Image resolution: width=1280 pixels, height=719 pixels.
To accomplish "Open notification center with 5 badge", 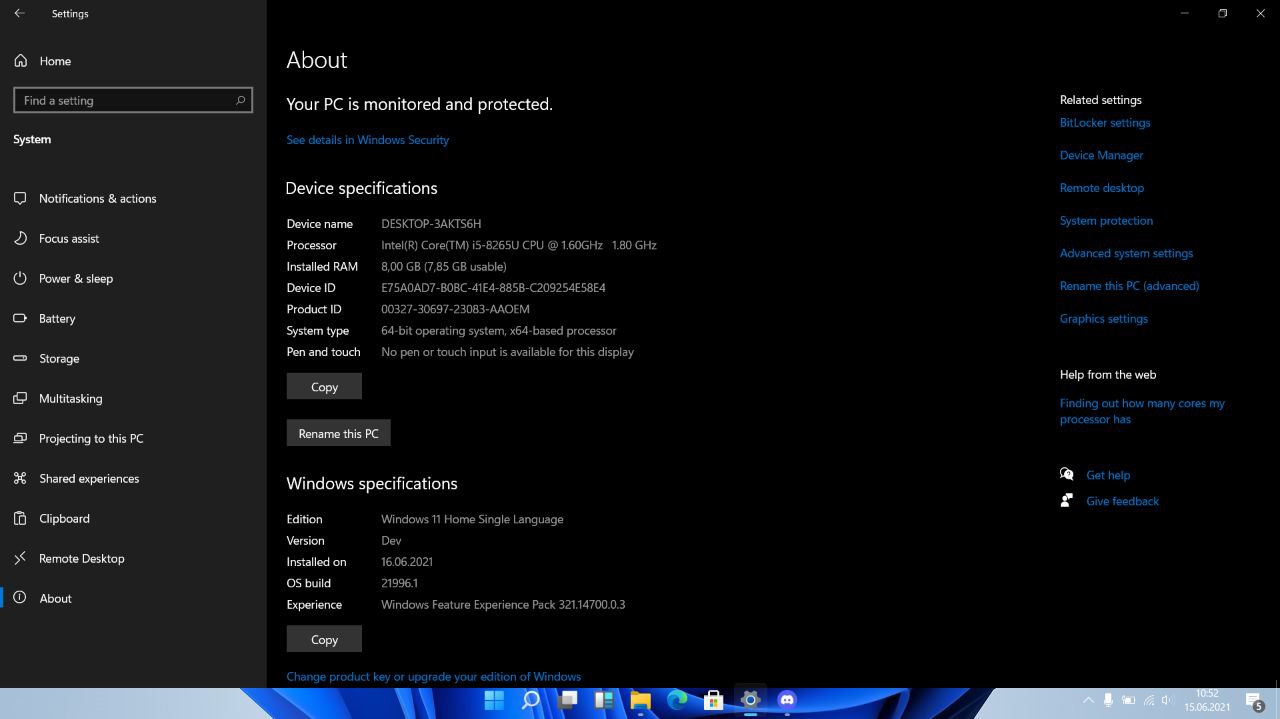I will tap(1254, 701).
